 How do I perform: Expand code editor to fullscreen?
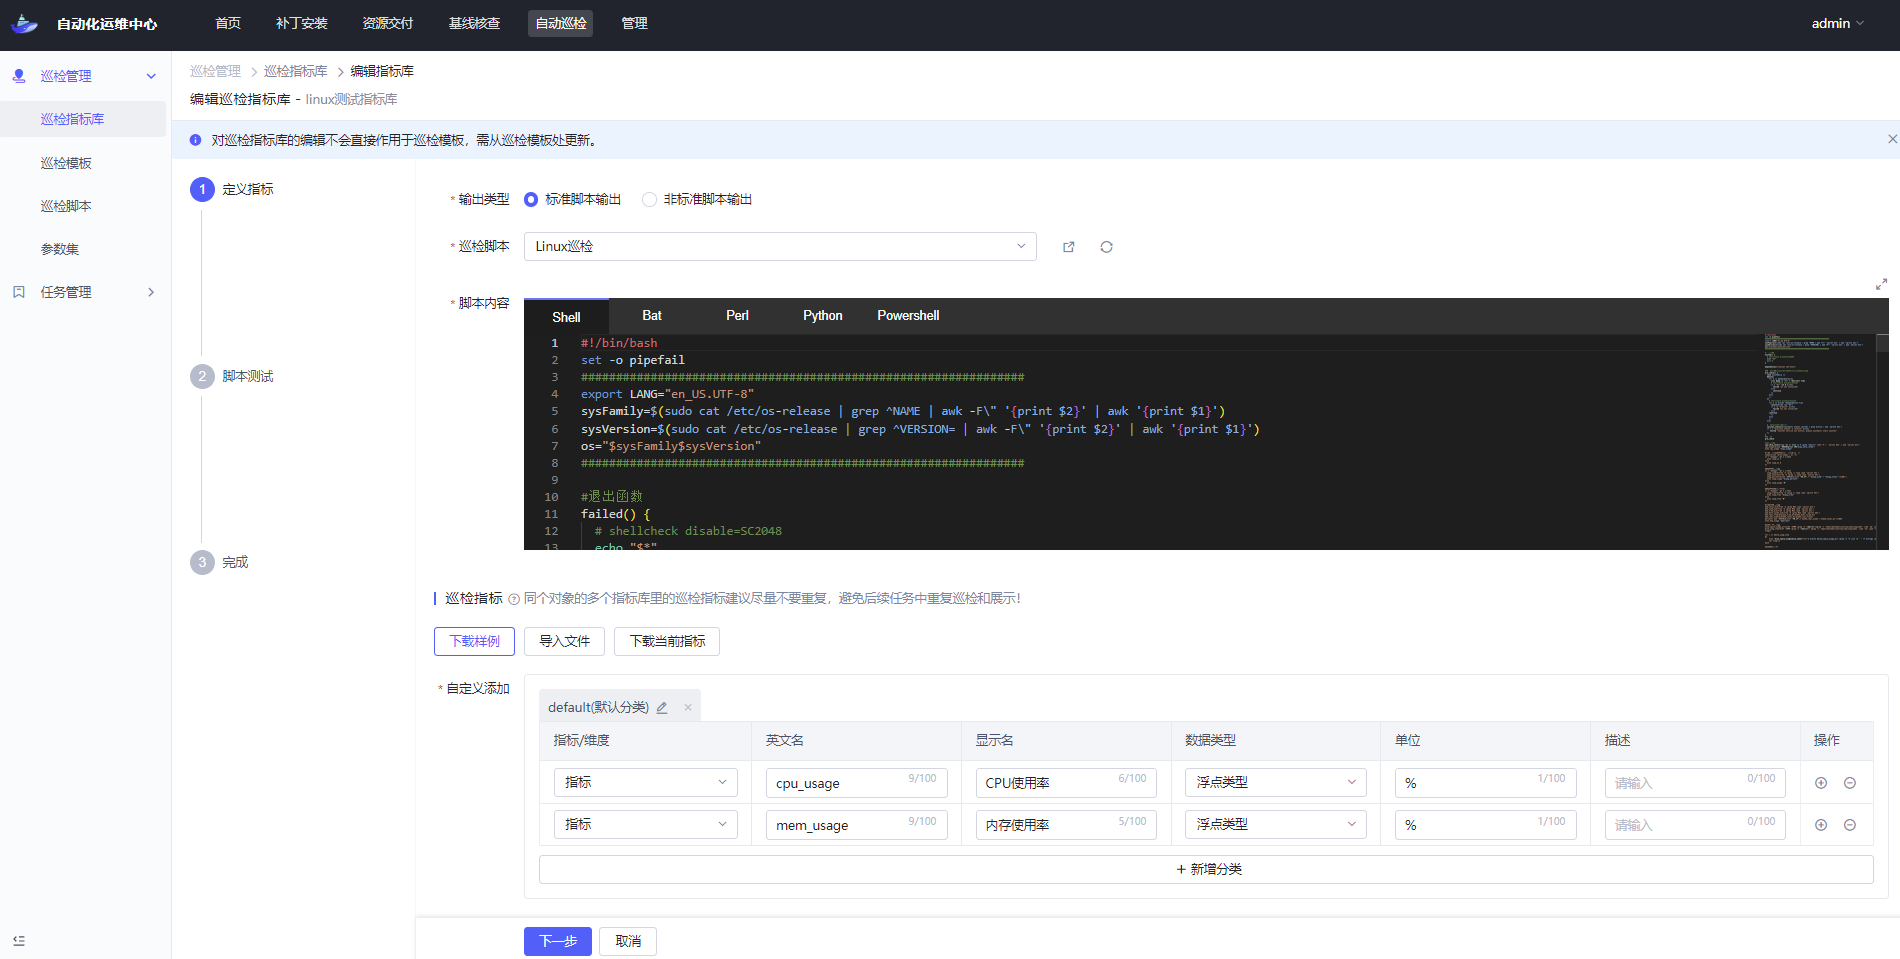pyautogui.click(x=1880, y=285)
